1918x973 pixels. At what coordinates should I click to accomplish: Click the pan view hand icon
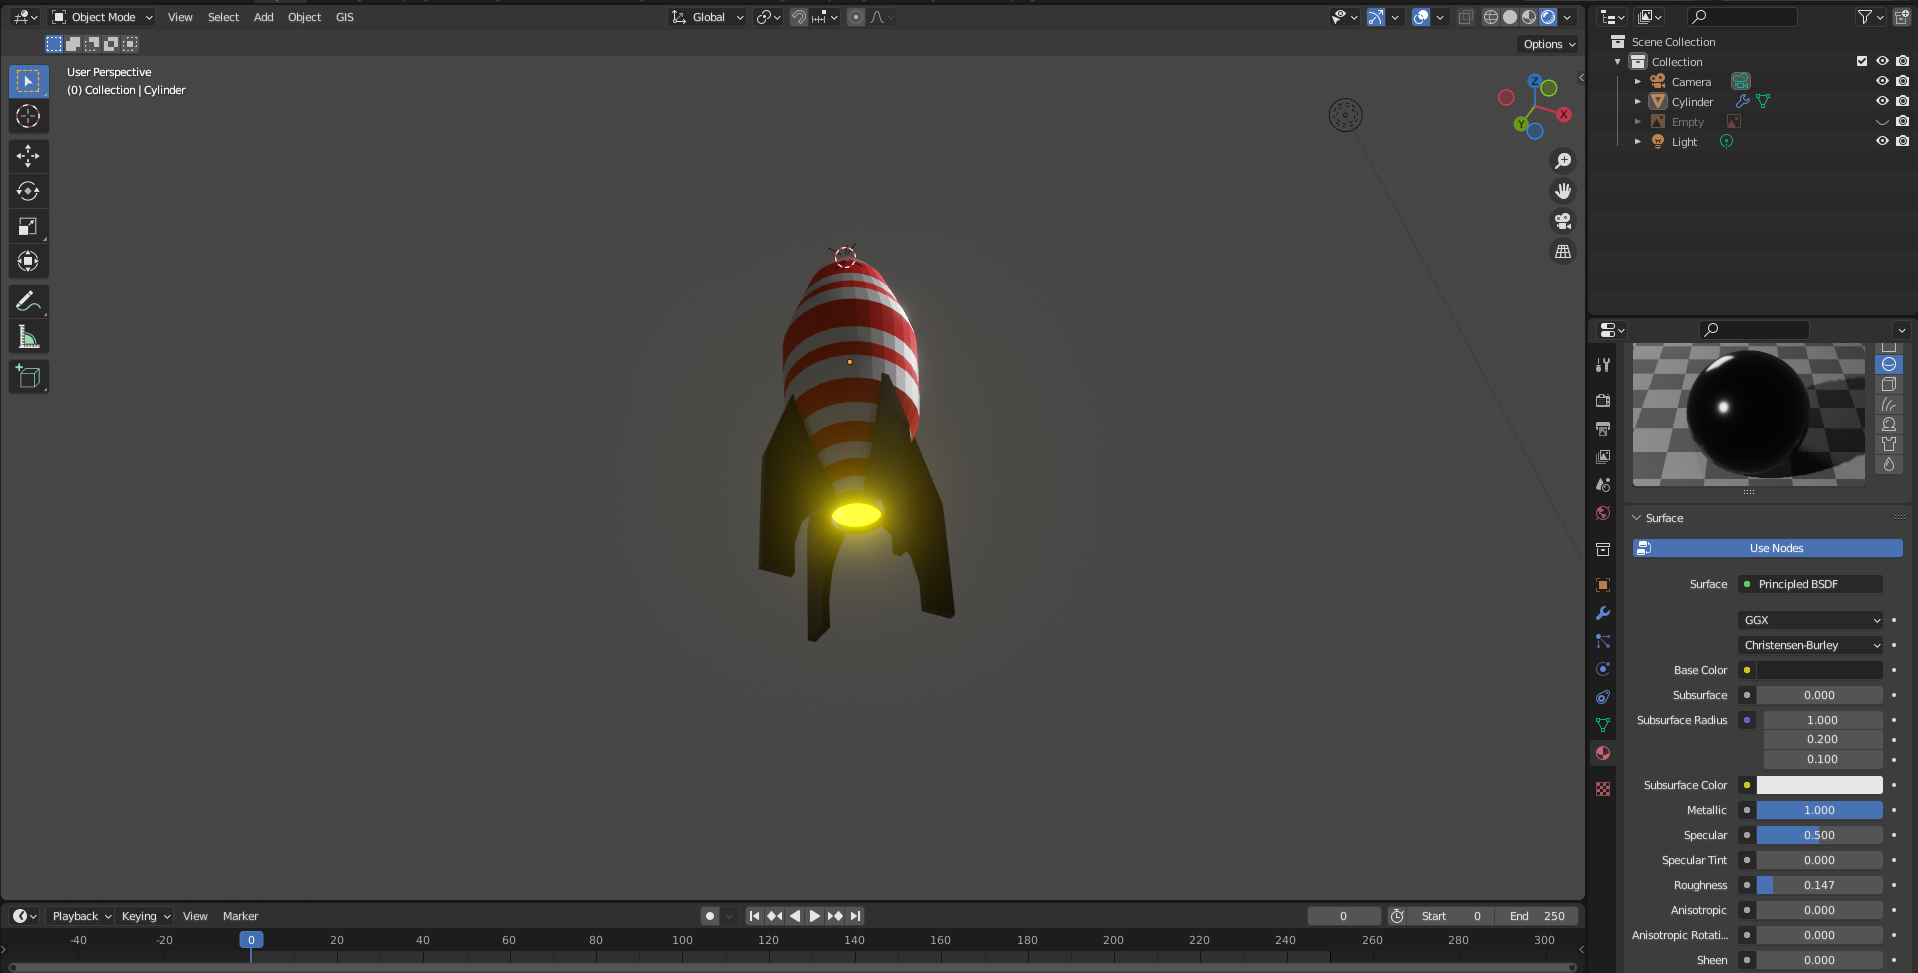(1563, 191)
